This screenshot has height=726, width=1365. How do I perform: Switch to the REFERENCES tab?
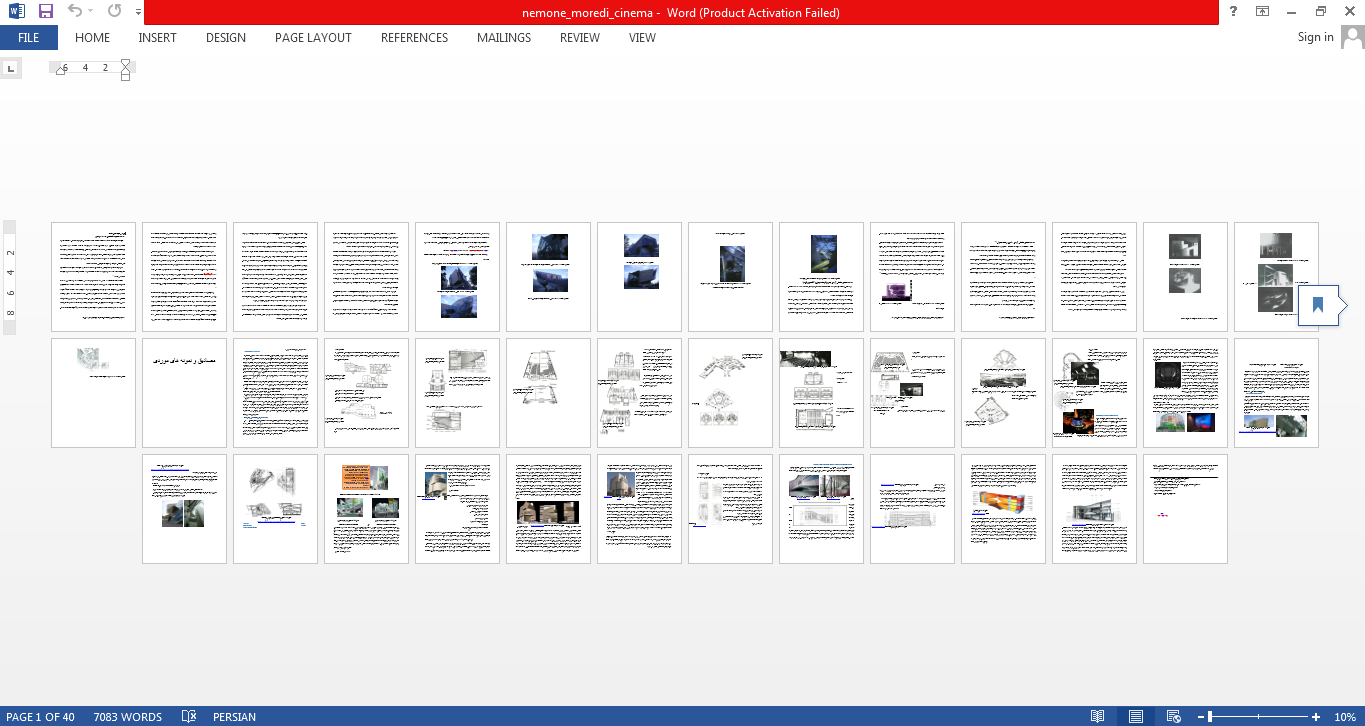414,38
